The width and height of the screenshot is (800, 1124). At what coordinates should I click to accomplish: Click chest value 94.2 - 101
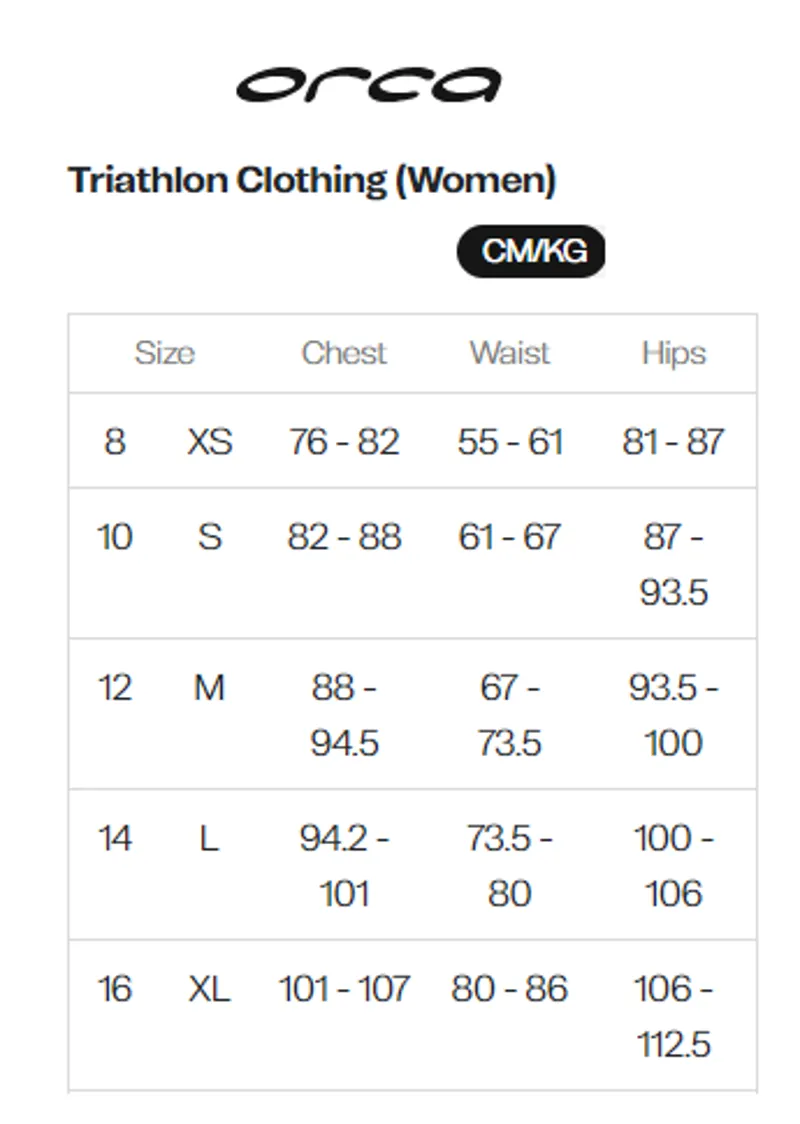pyautogui.click(x=344, y=866)
